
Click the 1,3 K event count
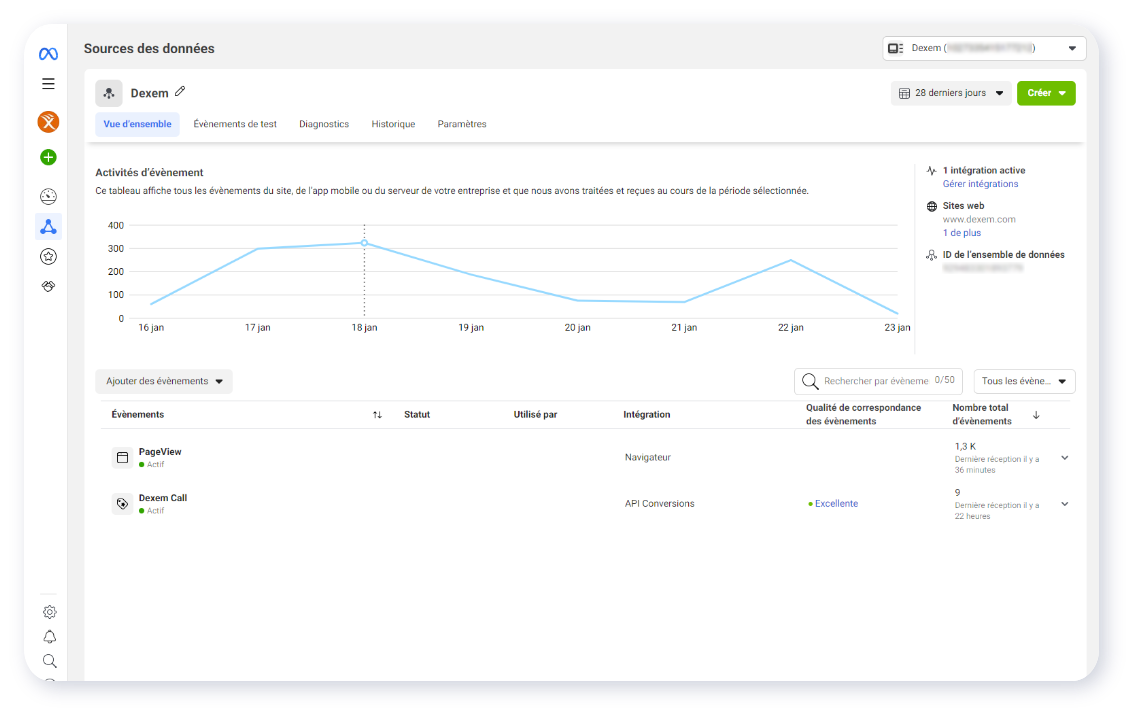click(966, 447)
